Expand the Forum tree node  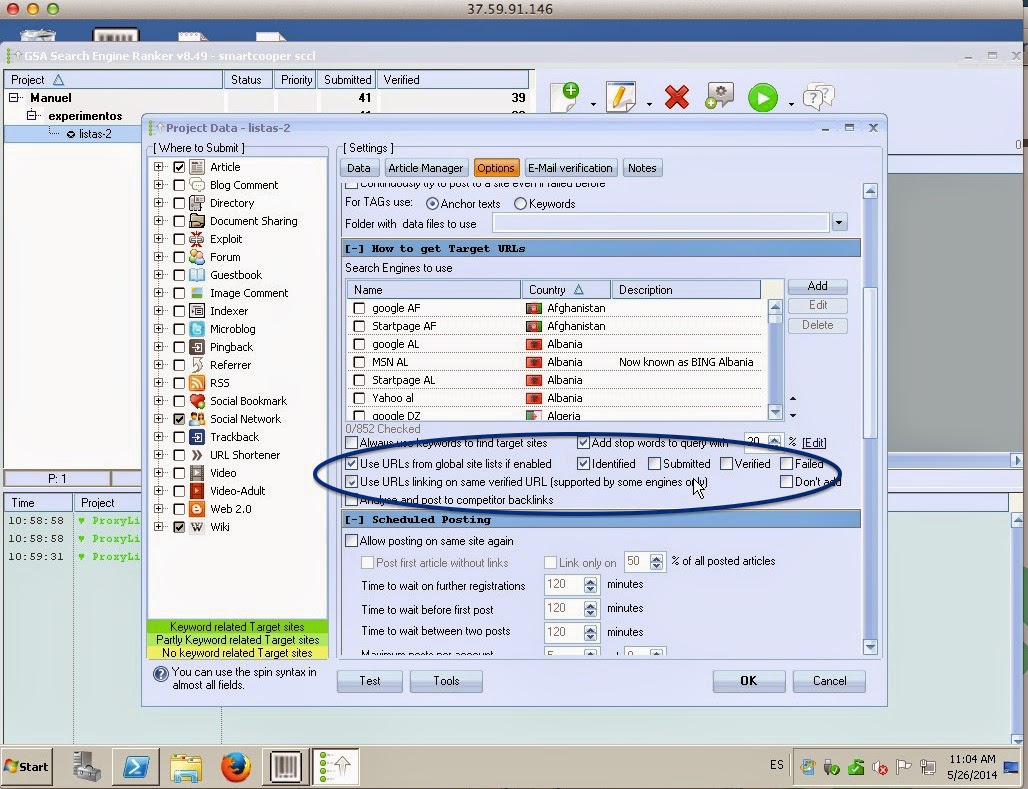pyautogui.click(x=159, y=257)
